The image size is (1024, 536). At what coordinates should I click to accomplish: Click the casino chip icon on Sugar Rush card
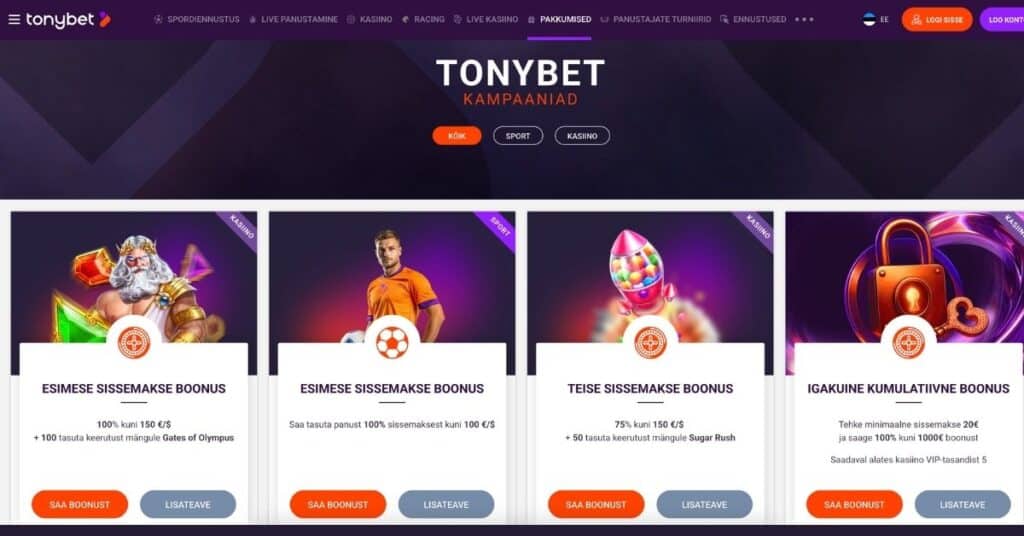650,341
